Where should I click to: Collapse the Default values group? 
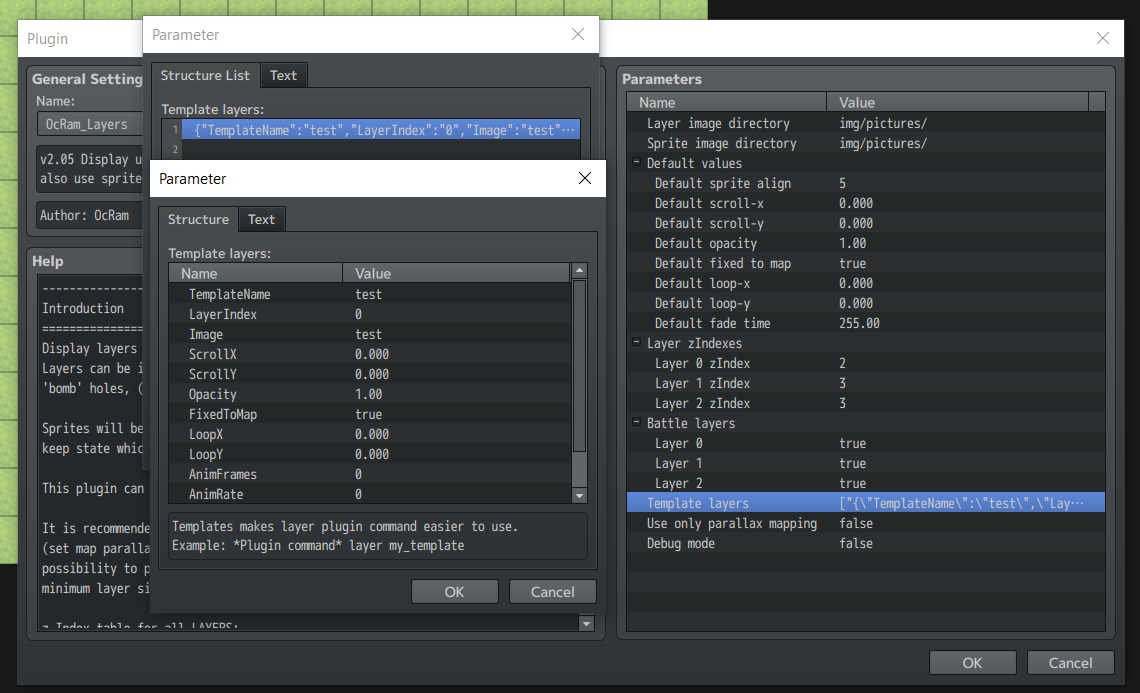tap(636, 163)
